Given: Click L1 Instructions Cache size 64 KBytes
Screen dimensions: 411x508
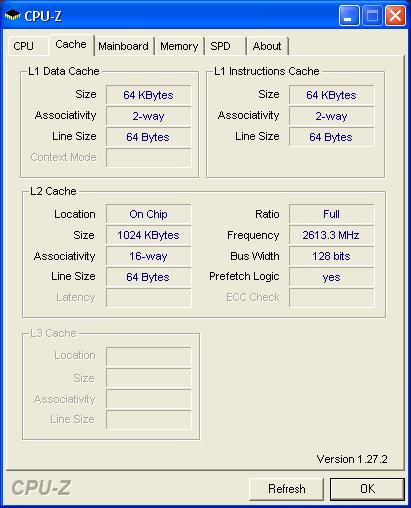Looking at the screenshot, I should (x=331, y=95).
